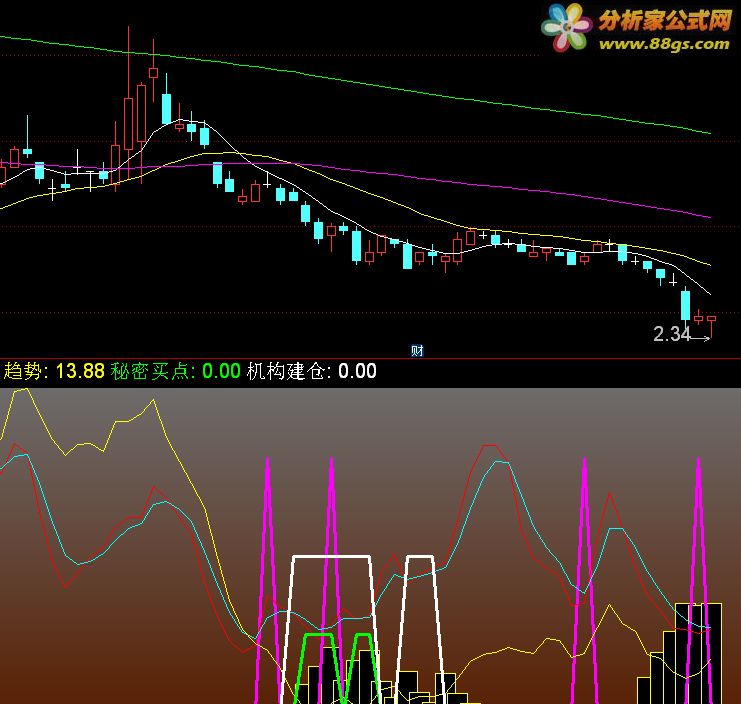The height and width of the screenshot is (704, 741).
Task: Click the 秘密买点: 0.00 indicator label
Action: [x=176, y=371]
